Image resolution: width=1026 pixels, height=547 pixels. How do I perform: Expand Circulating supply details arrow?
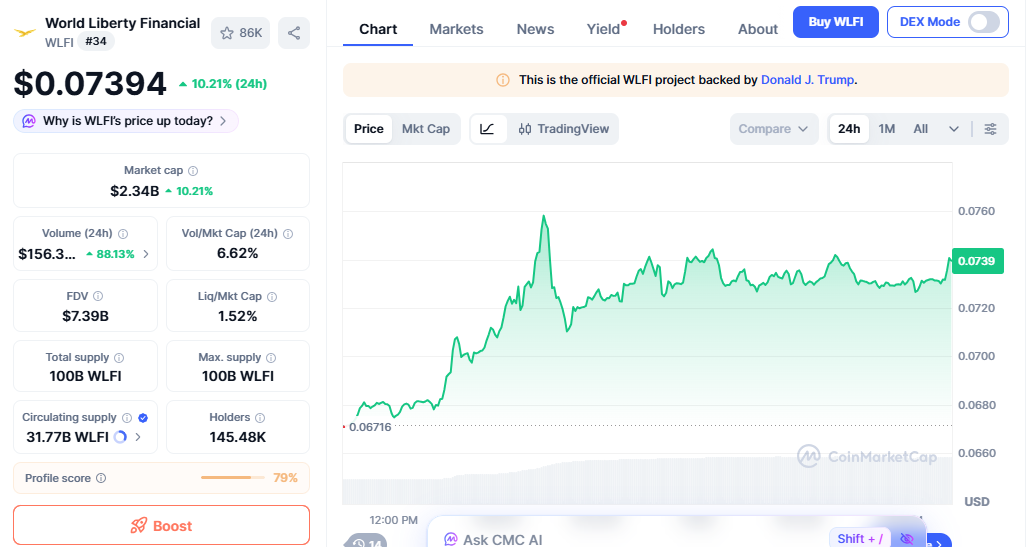click(137, 436)
